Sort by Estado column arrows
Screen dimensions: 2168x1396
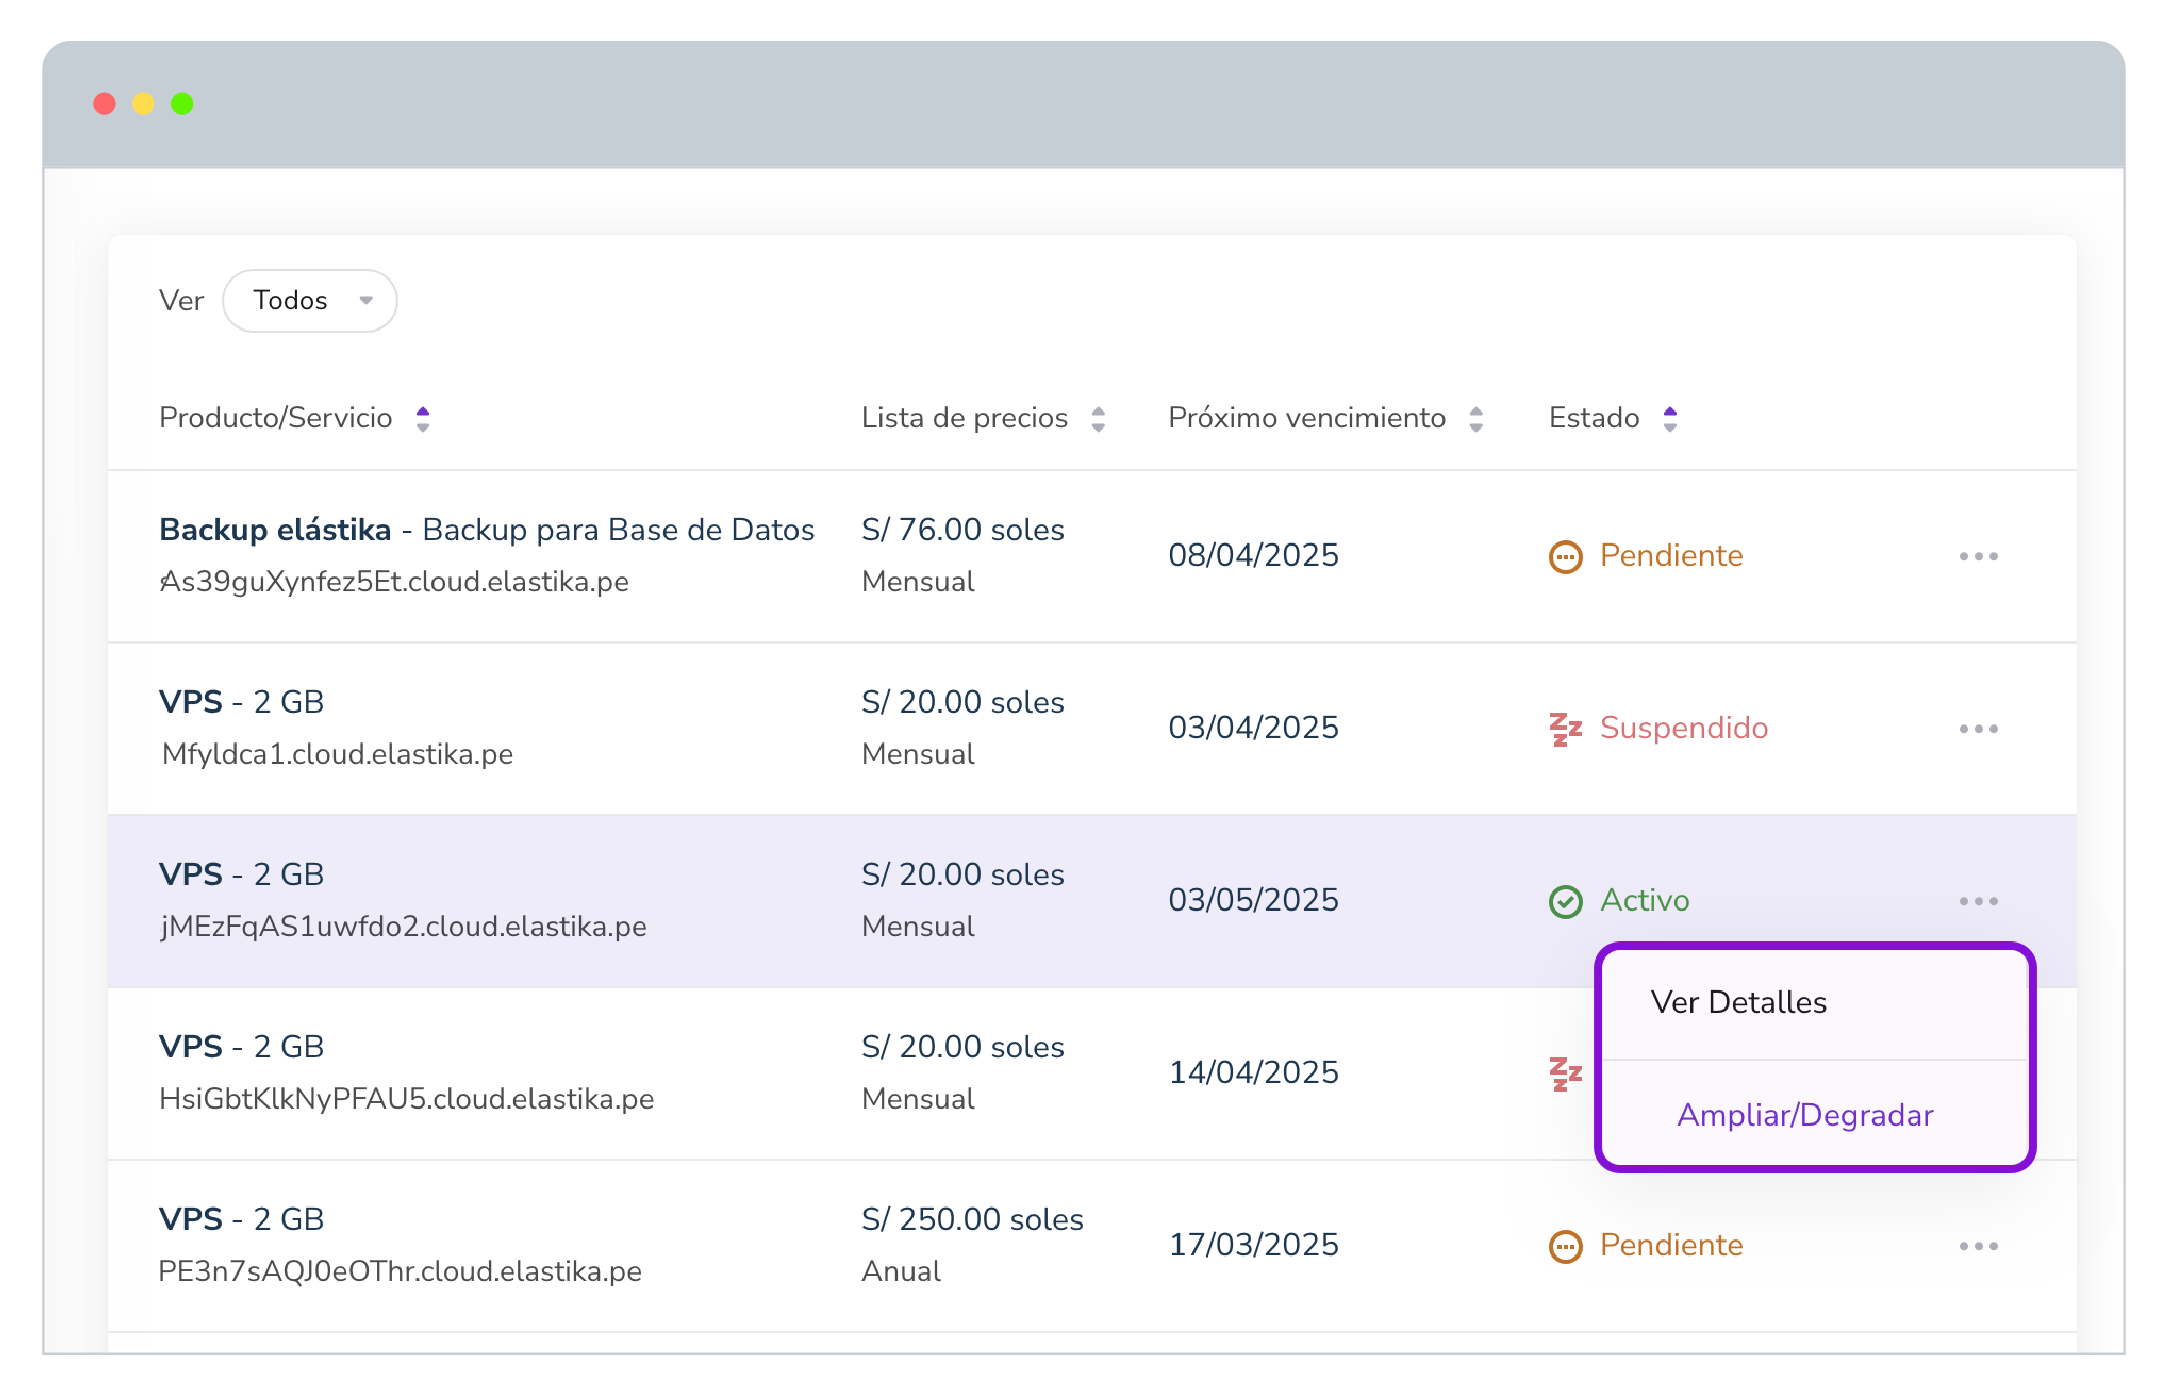[x=1670, y=419]
